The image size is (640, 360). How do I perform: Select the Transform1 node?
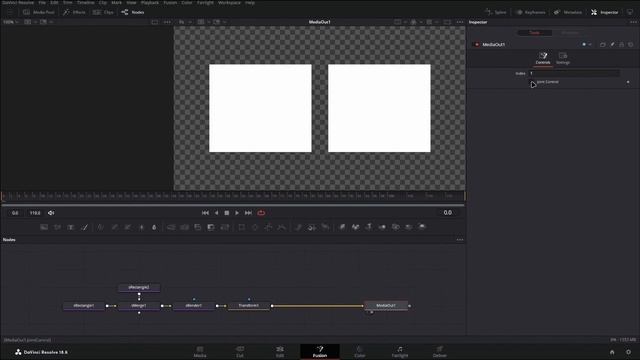(249, 305)
